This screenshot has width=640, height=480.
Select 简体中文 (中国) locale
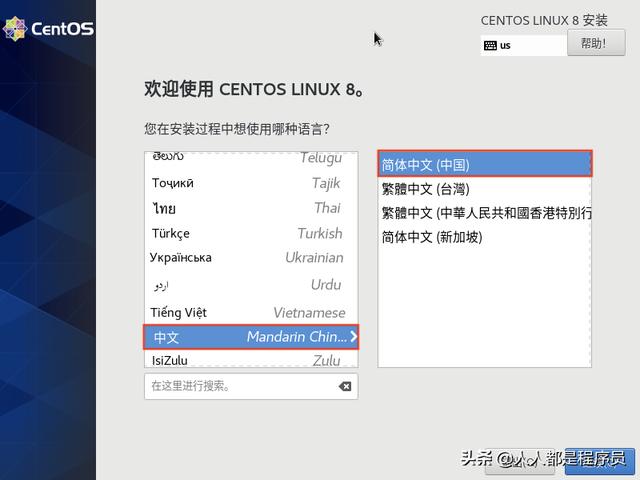(x=484, y=164)
